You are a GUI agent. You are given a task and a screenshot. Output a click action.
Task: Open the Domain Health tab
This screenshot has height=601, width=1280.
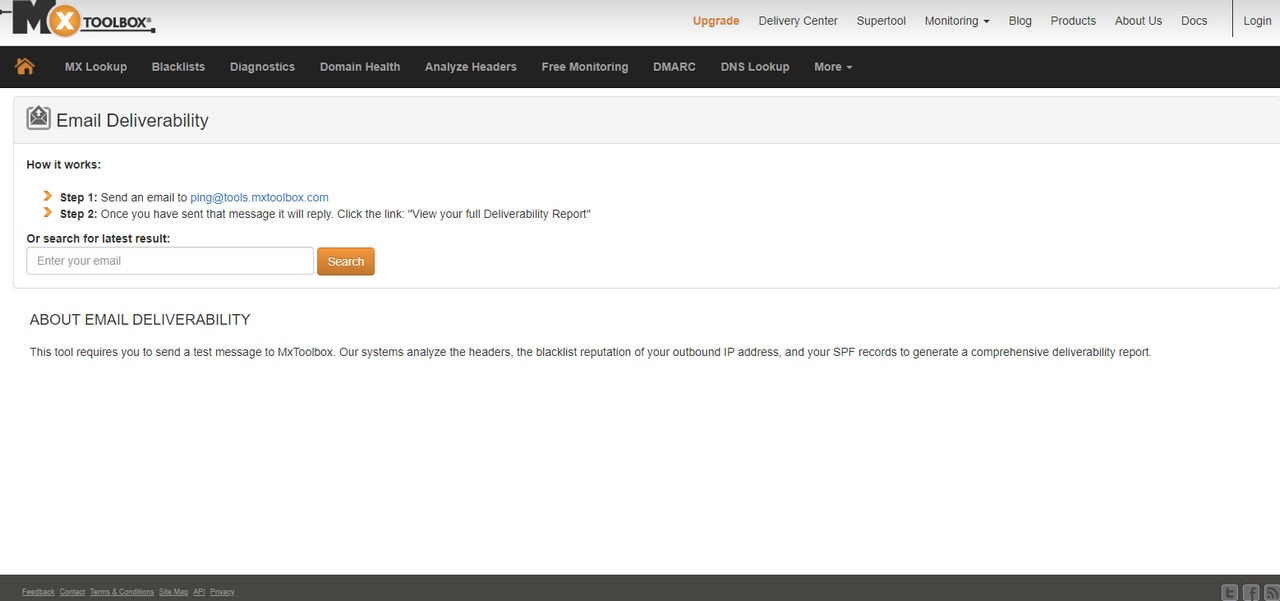coord(360,67)
